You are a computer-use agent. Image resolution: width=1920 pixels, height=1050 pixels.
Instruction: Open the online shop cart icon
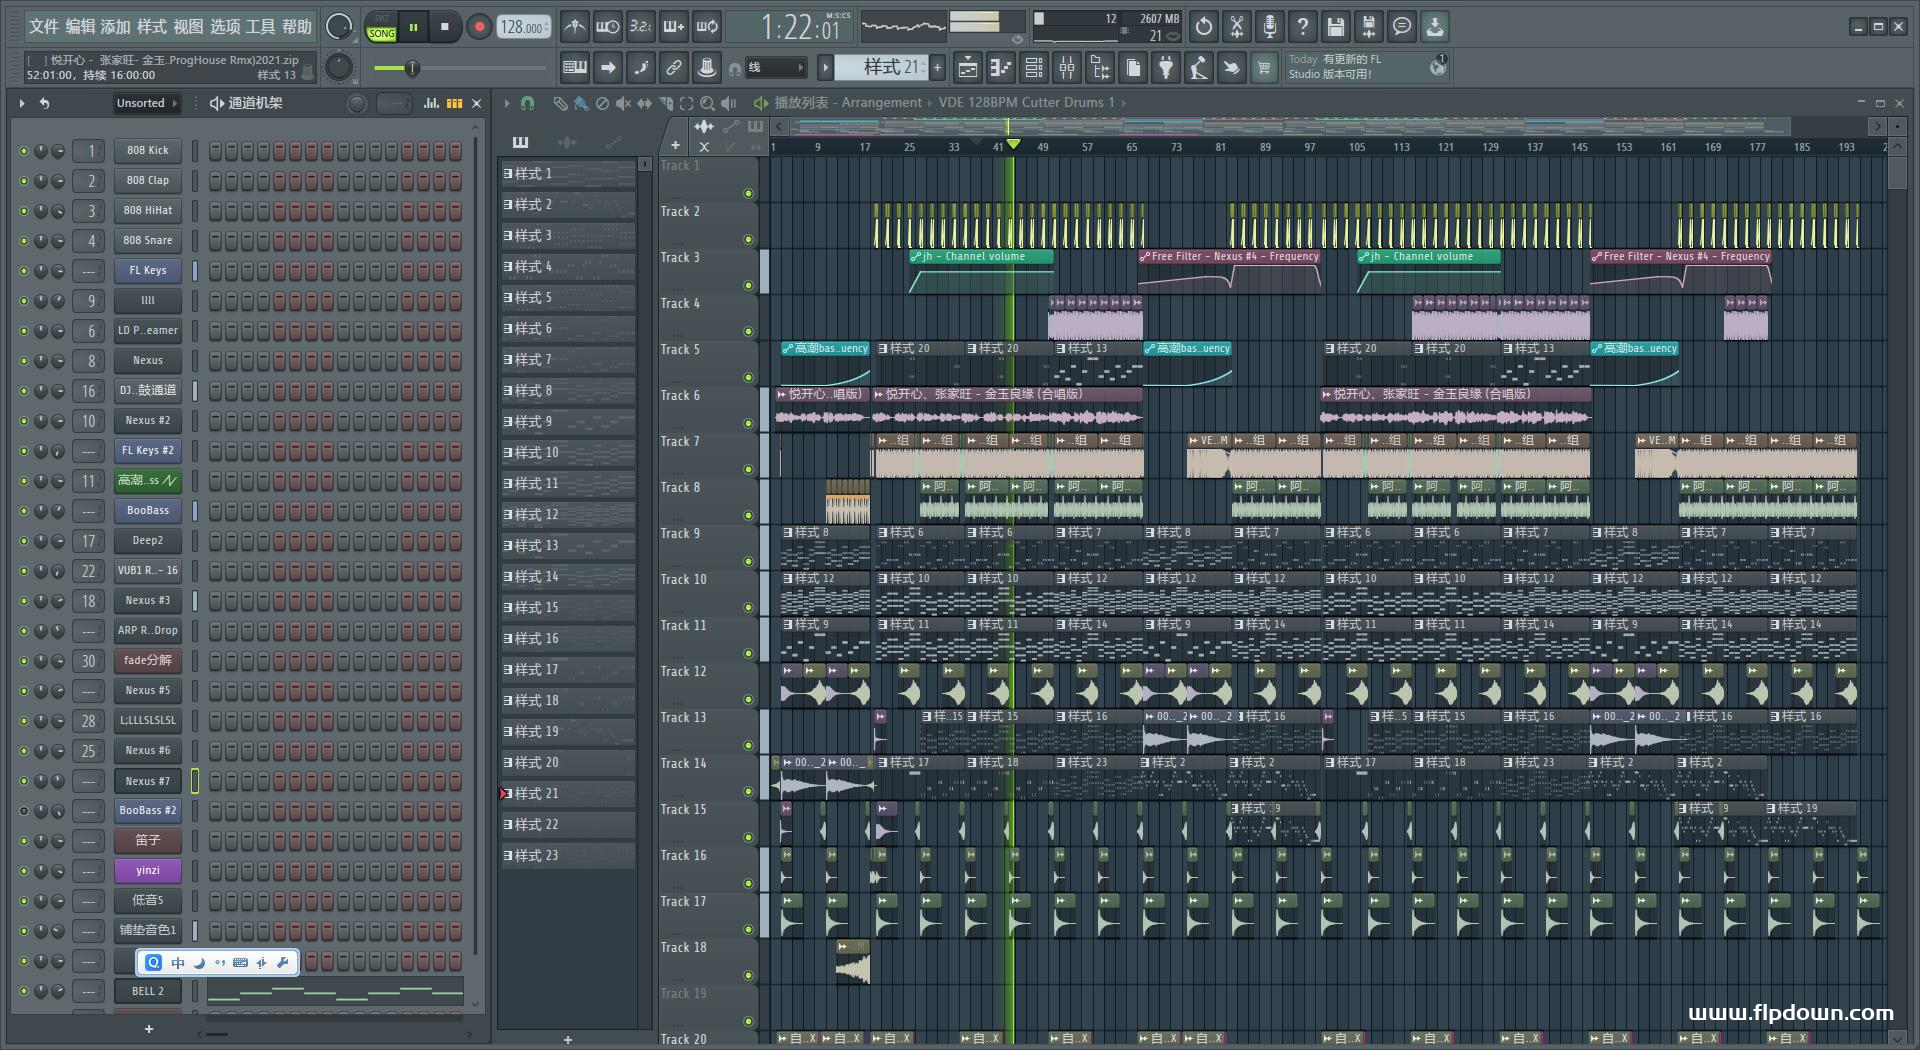pos(1265,68)
